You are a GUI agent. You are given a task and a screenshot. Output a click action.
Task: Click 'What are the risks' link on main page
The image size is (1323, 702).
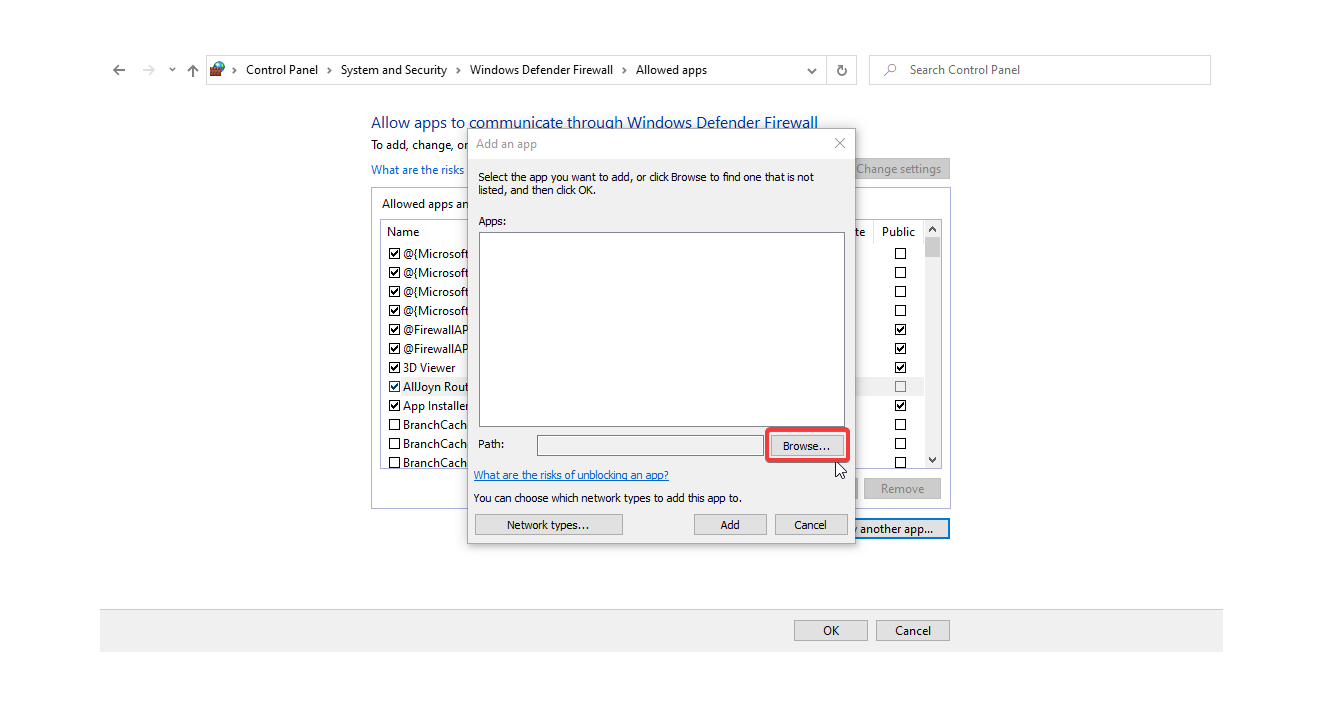coord(418,170)
